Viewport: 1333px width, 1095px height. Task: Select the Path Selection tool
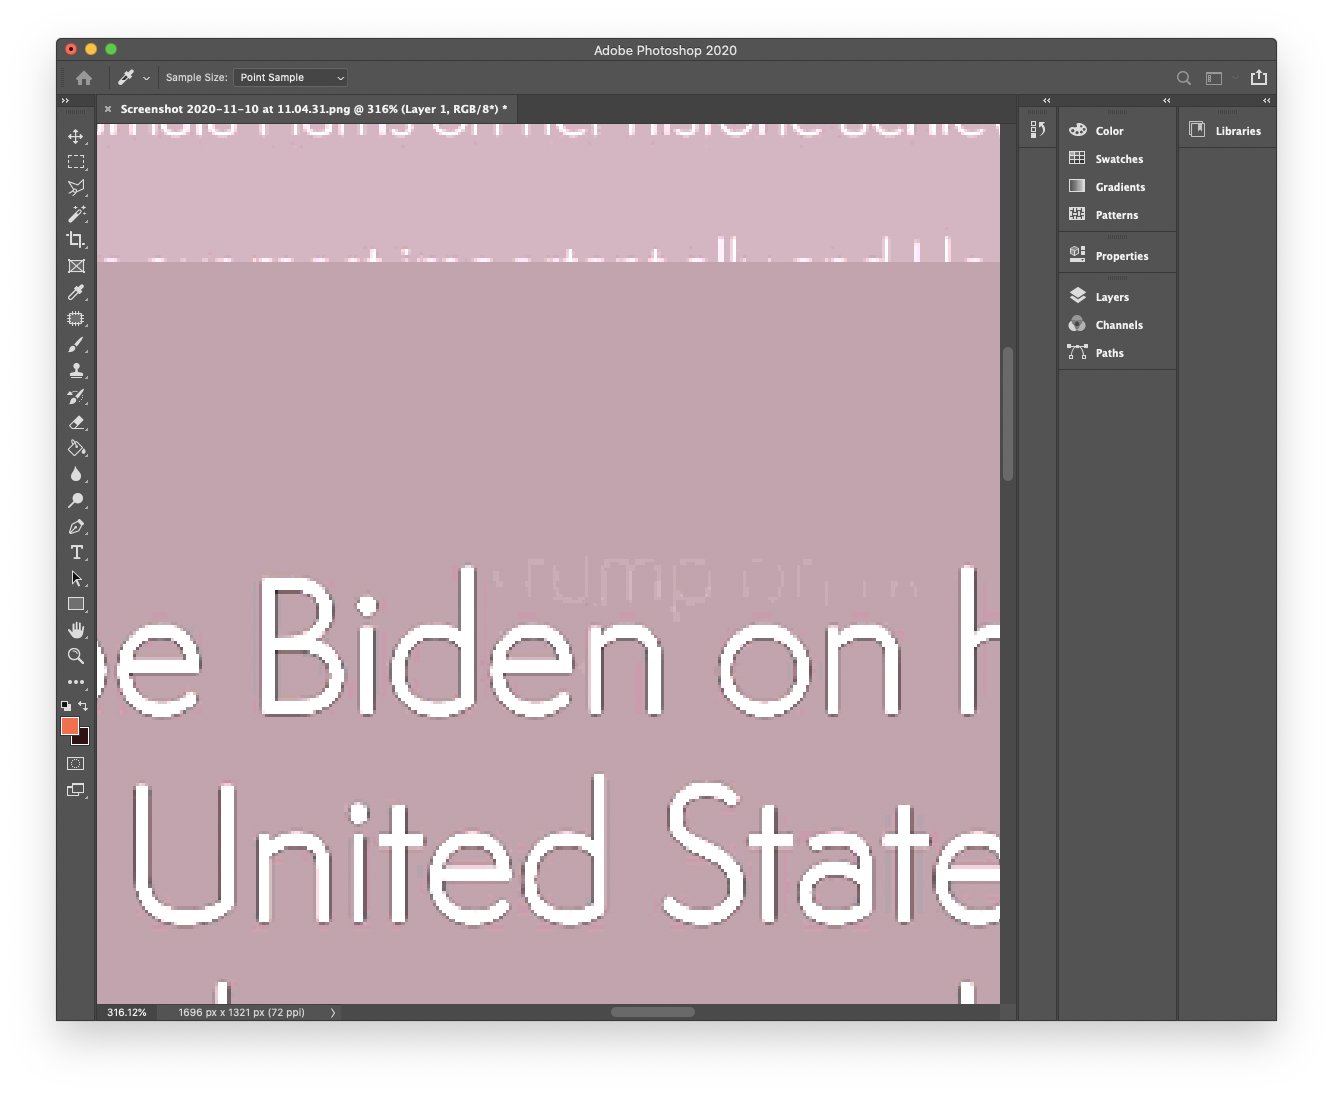click(76, 578)
